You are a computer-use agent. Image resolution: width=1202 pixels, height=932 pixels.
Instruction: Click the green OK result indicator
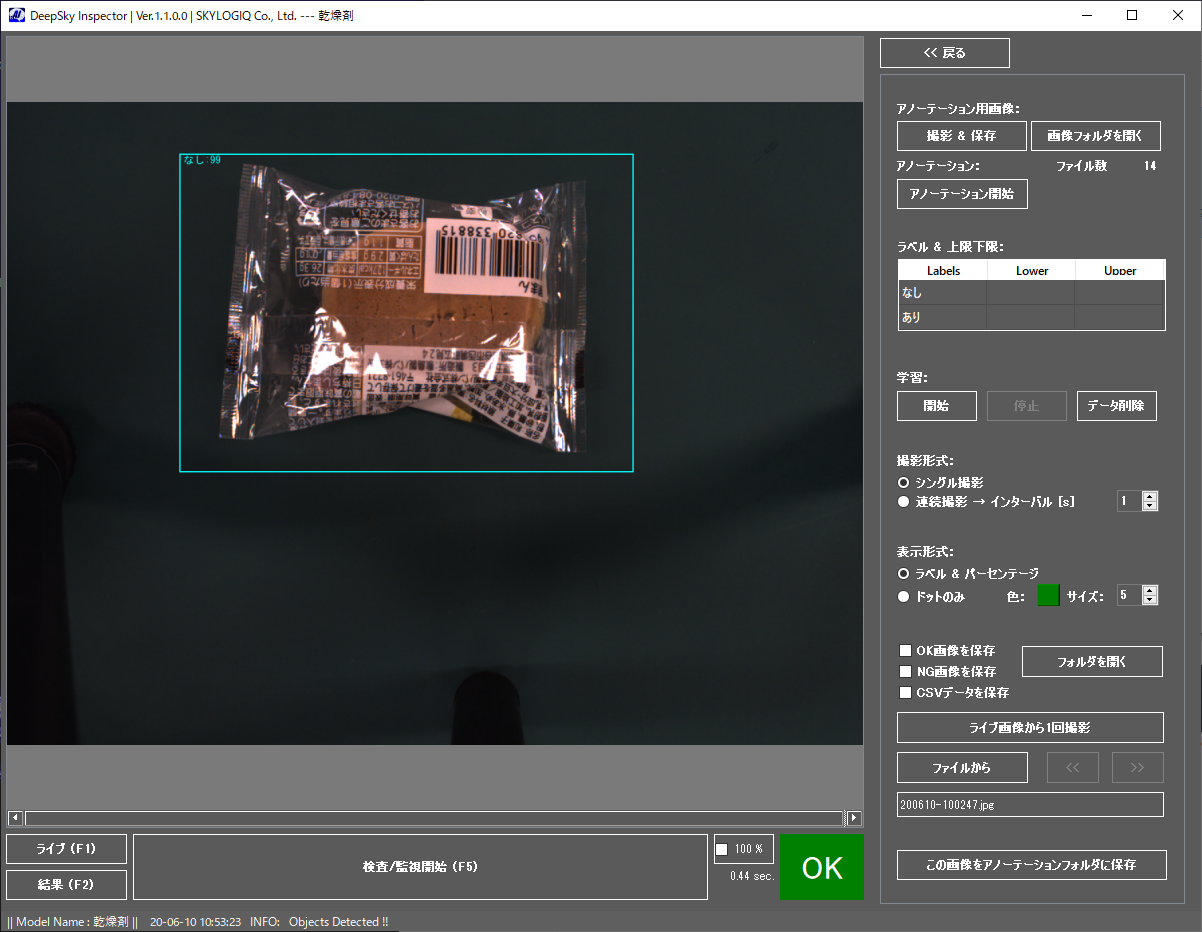tap(822, 867)
